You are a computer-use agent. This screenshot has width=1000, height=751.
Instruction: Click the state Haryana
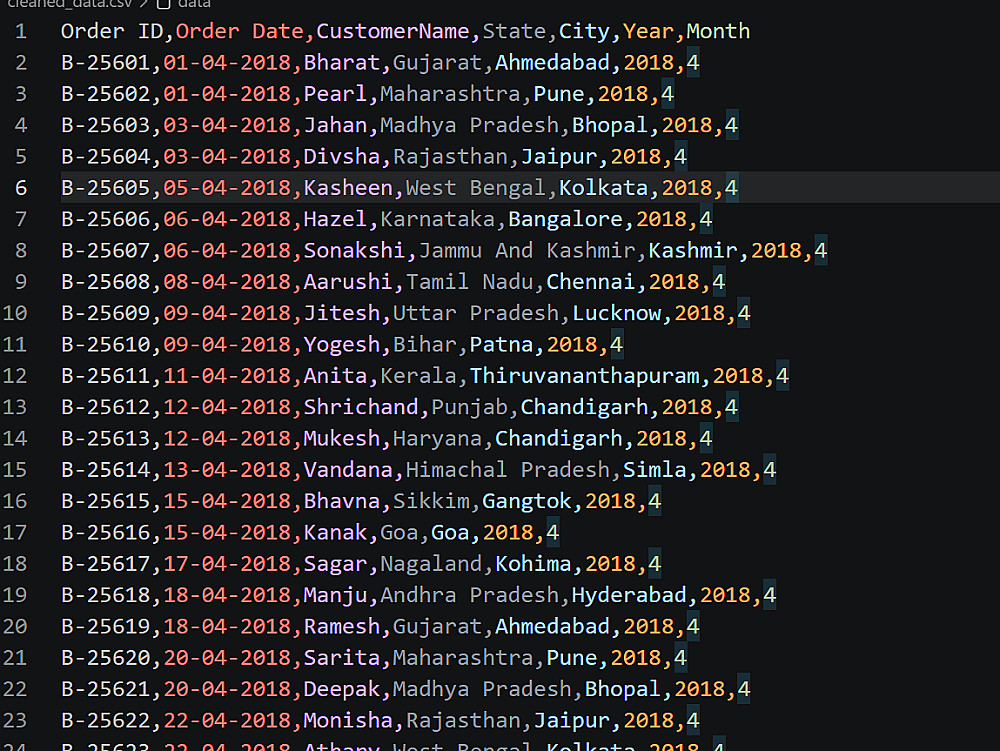[438, 438]
